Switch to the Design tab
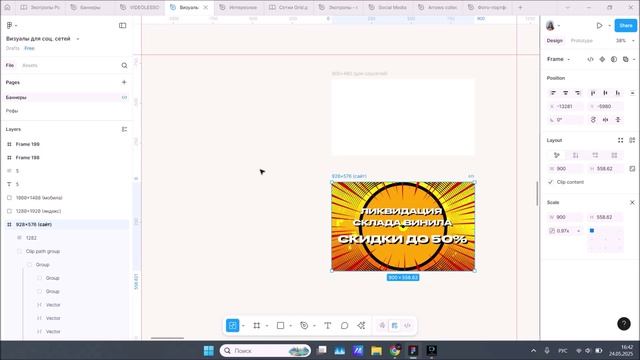This screenshot has height=360, width=640. 555,40
